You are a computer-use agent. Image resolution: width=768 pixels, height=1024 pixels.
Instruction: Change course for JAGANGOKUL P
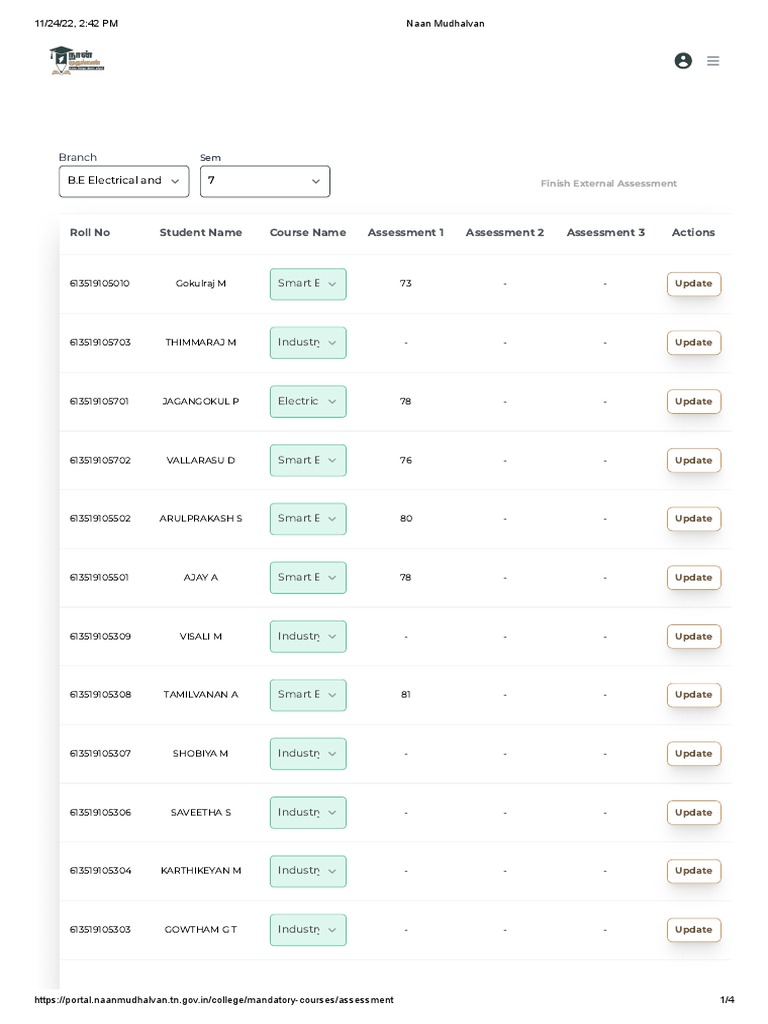pyautogui.click(x=308, y=402)
